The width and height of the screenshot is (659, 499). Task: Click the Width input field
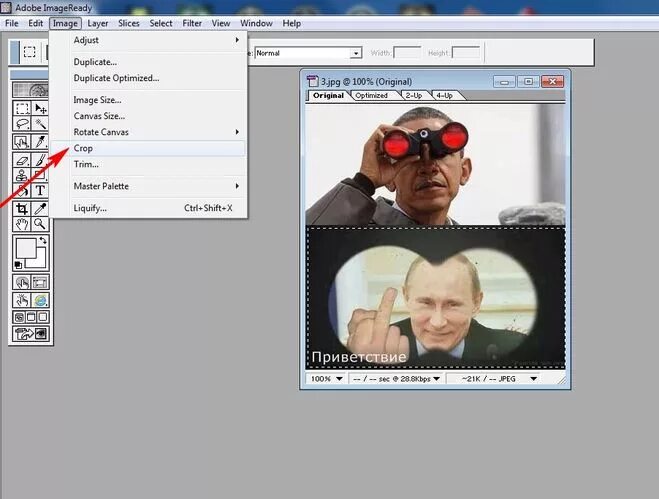coord(407,53)
